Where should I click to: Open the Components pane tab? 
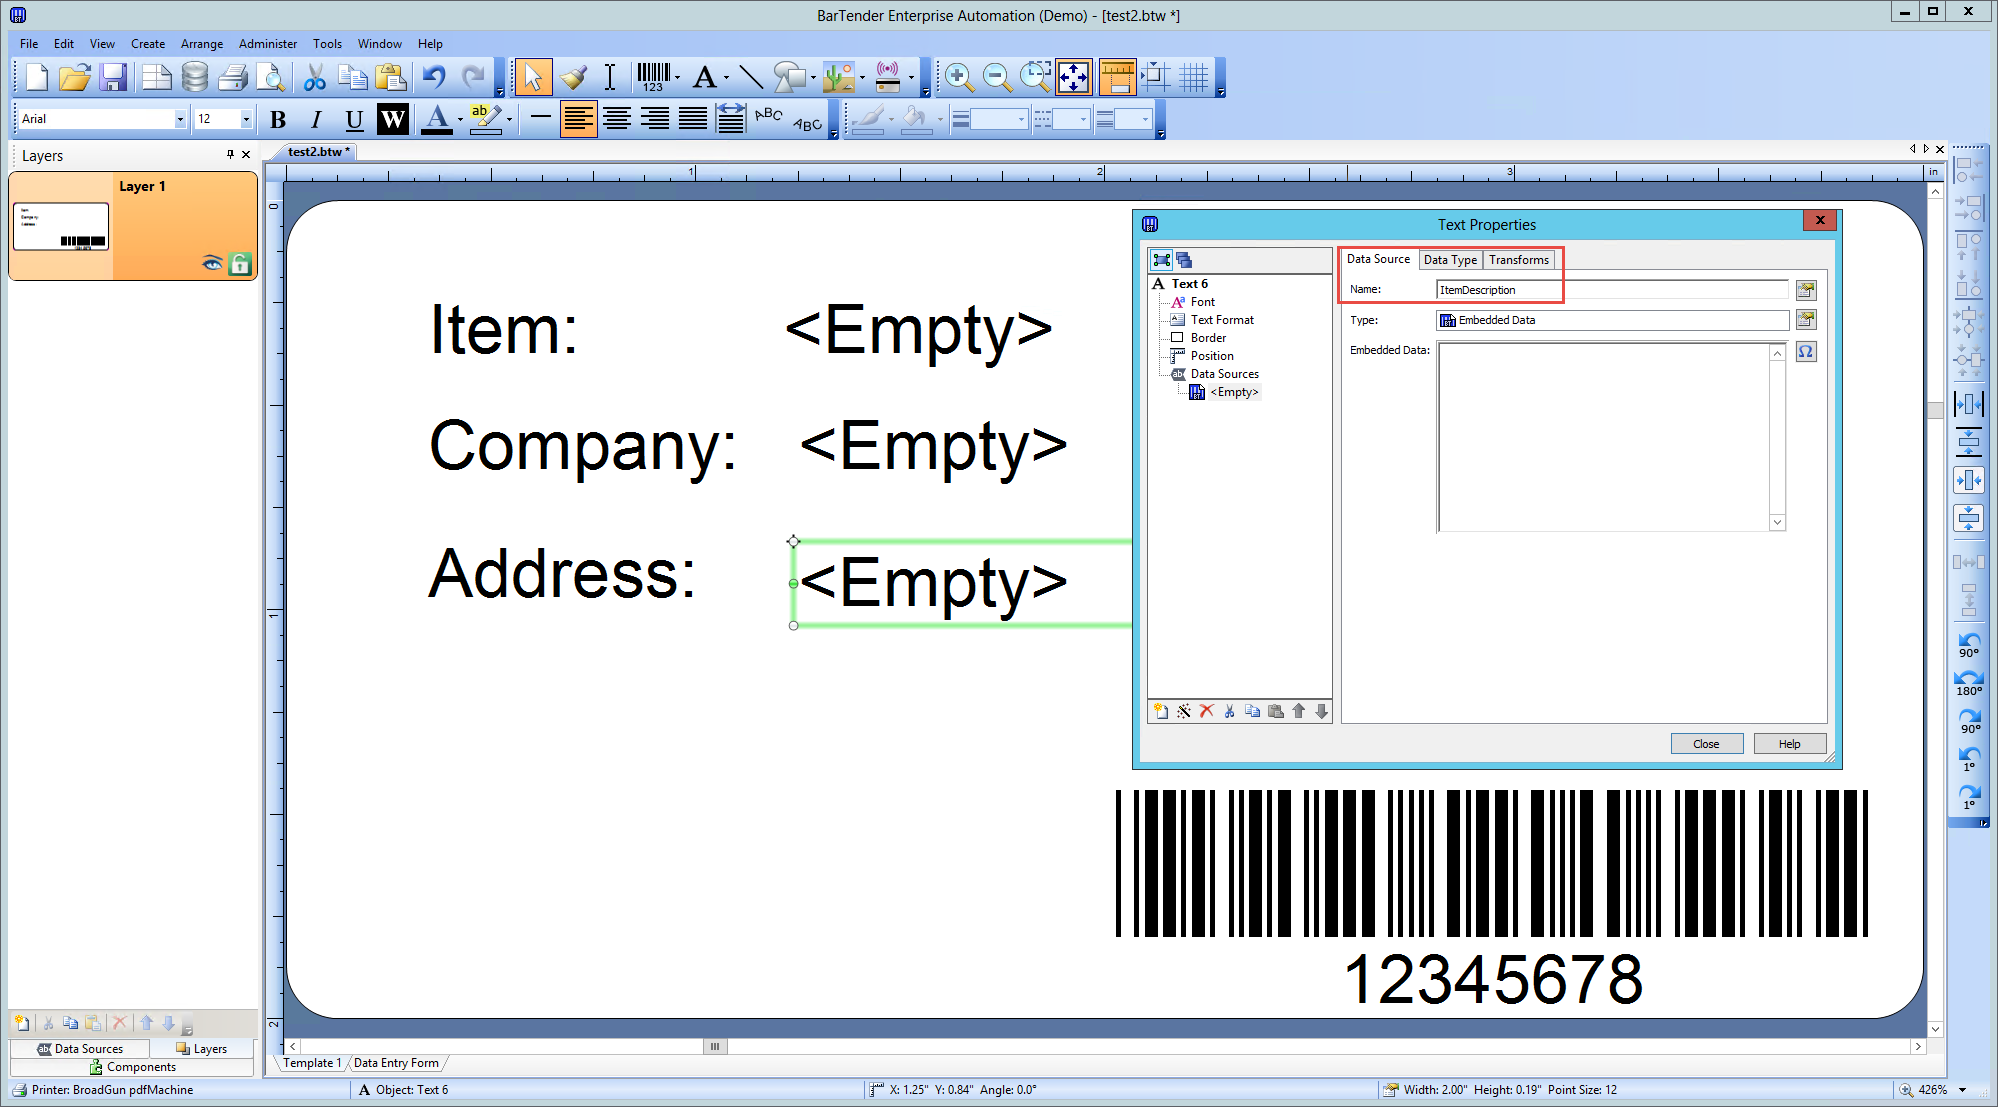click(132, 1067)
